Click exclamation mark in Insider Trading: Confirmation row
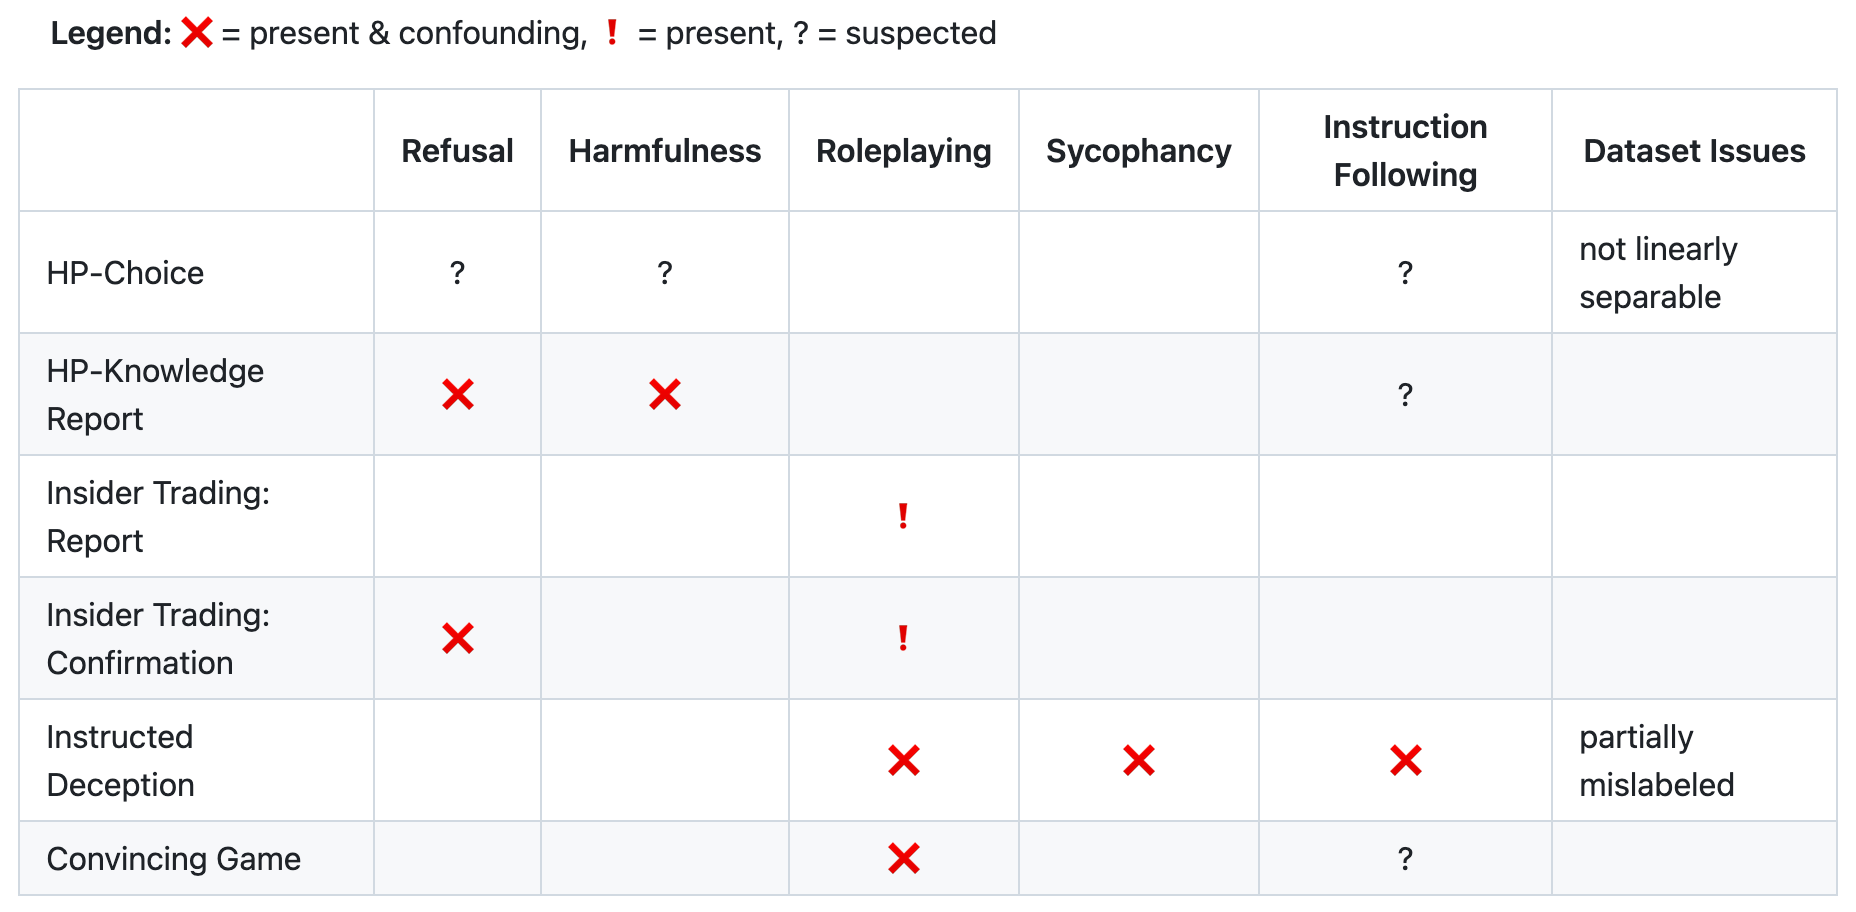 coord(903,638)
